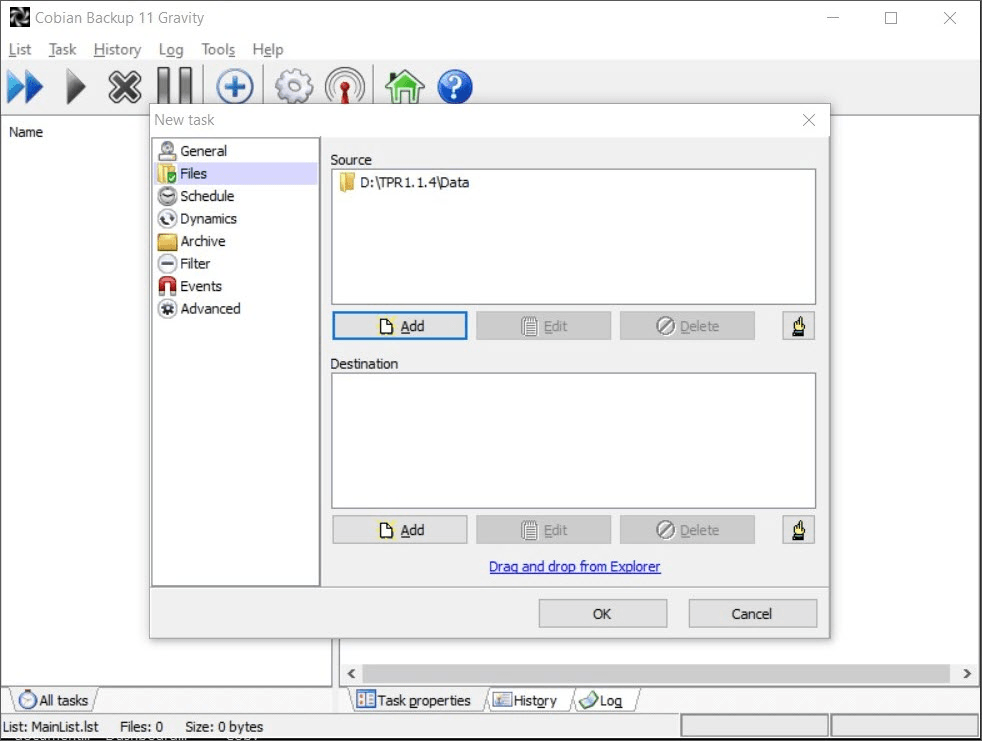
Task: Select Files section in New task sidebar
Action: coord(235,174)
